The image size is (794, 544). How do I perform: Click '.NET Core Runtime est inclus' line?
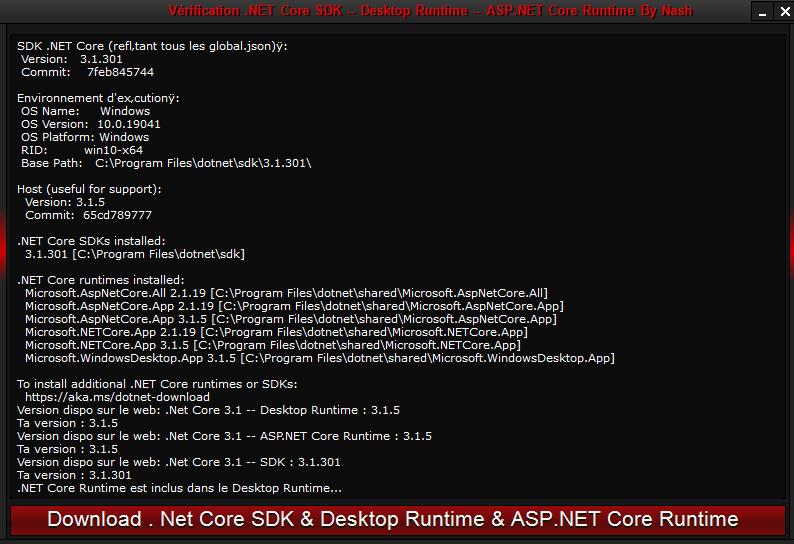[179, 488]
